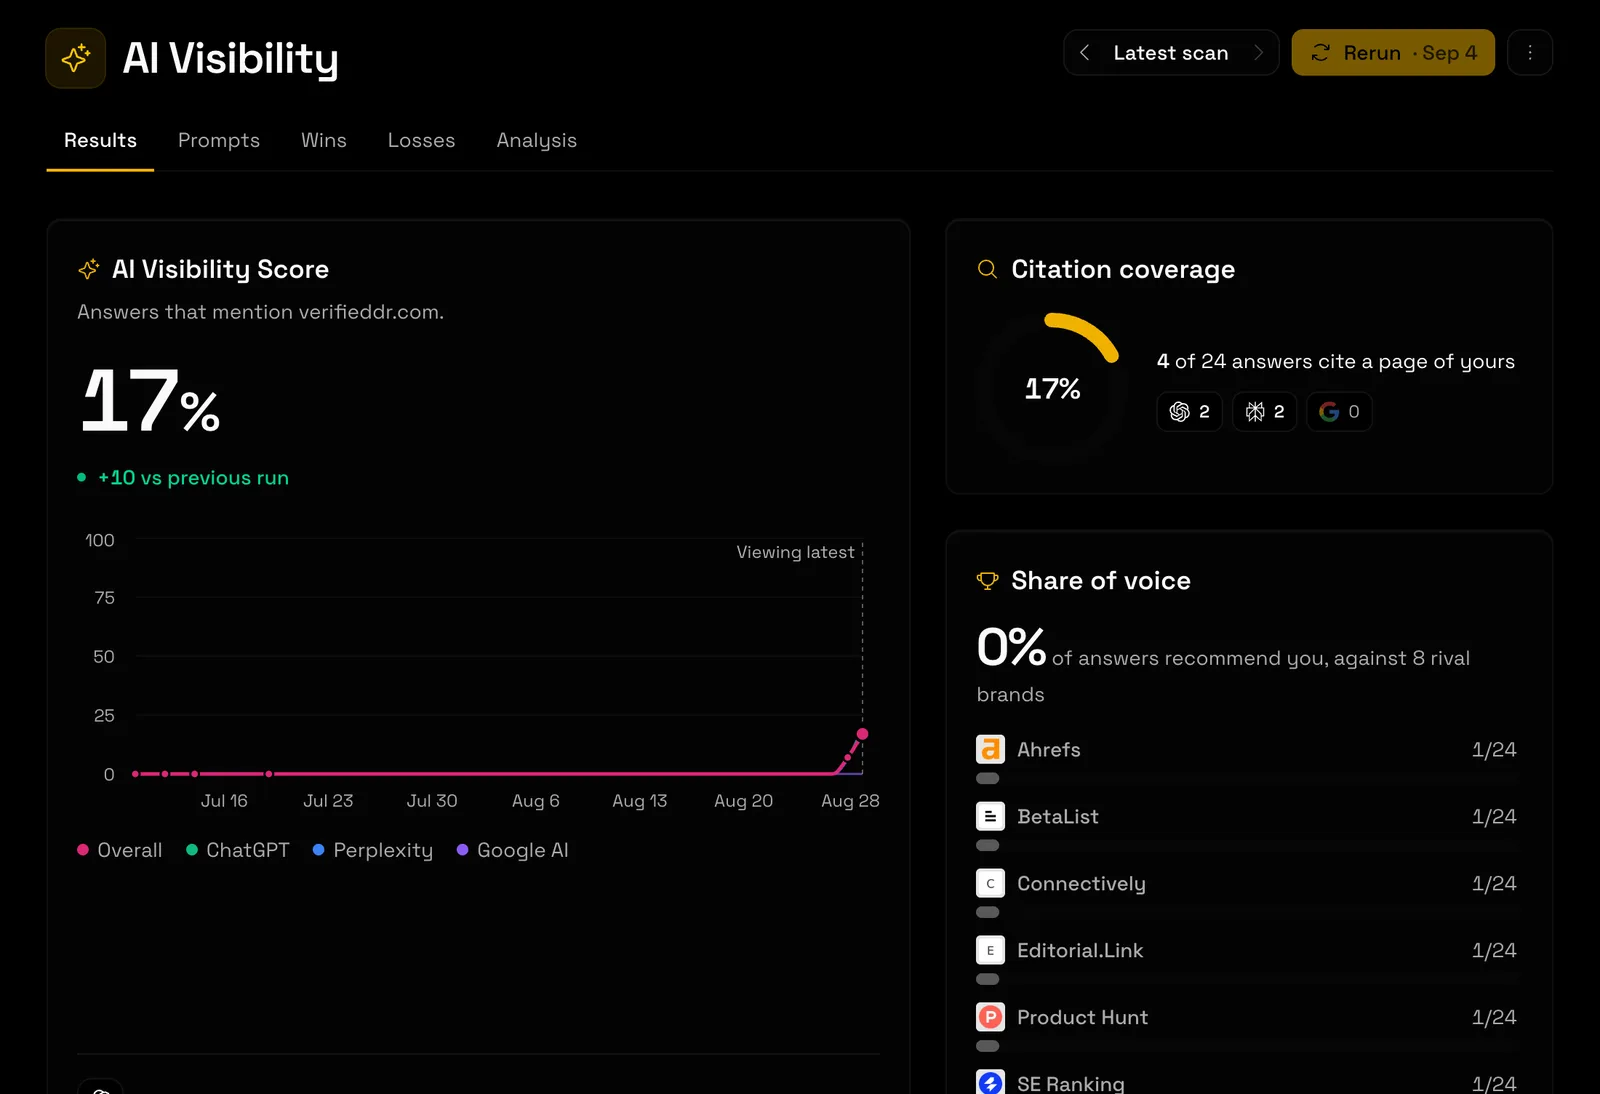
Task: Click Ahrefs share bar indicator
Action: [x=988, y=778]
